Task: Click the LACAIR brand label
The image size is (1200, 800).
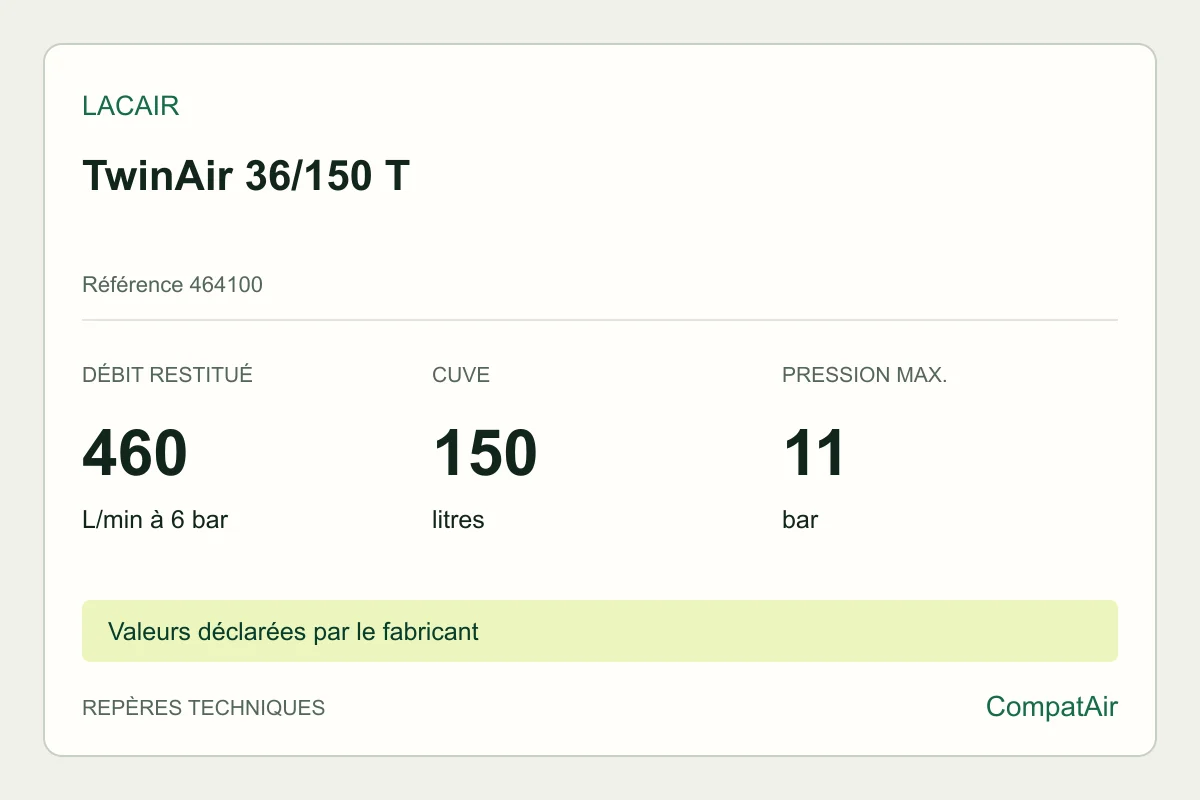Action: point(131,106)
